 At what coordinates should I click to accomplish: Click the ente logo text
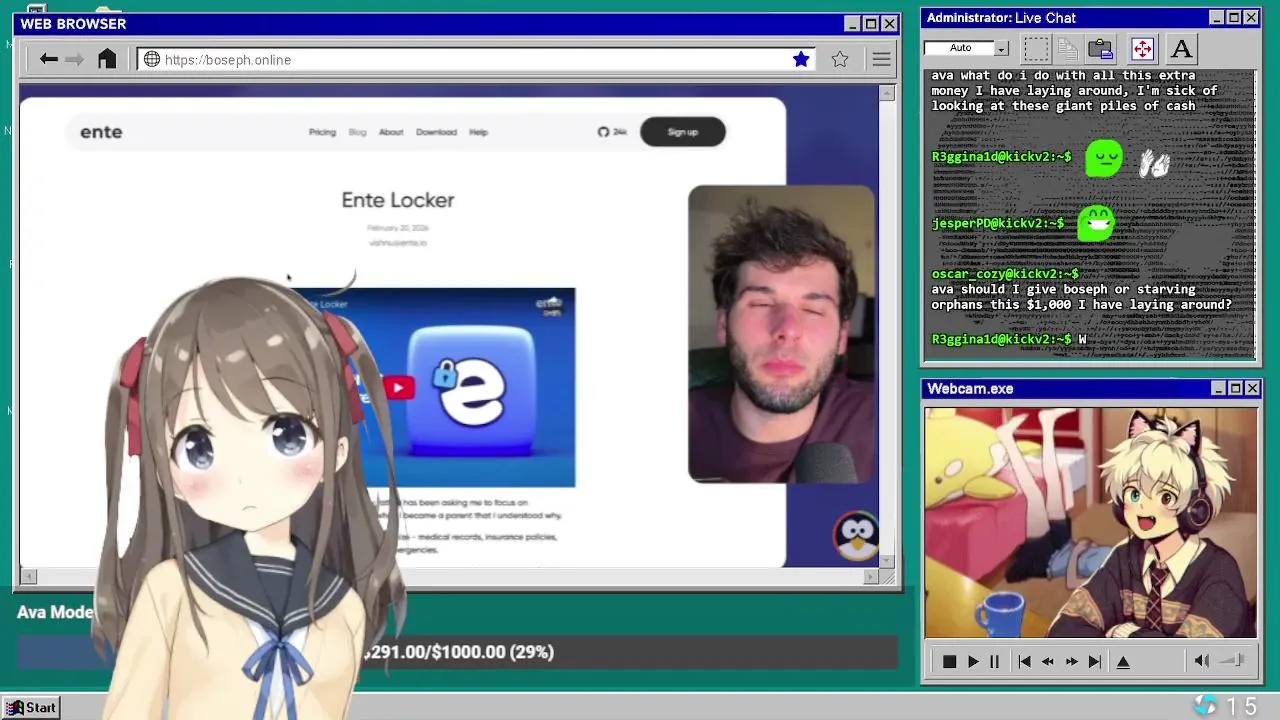coord(101,132)
